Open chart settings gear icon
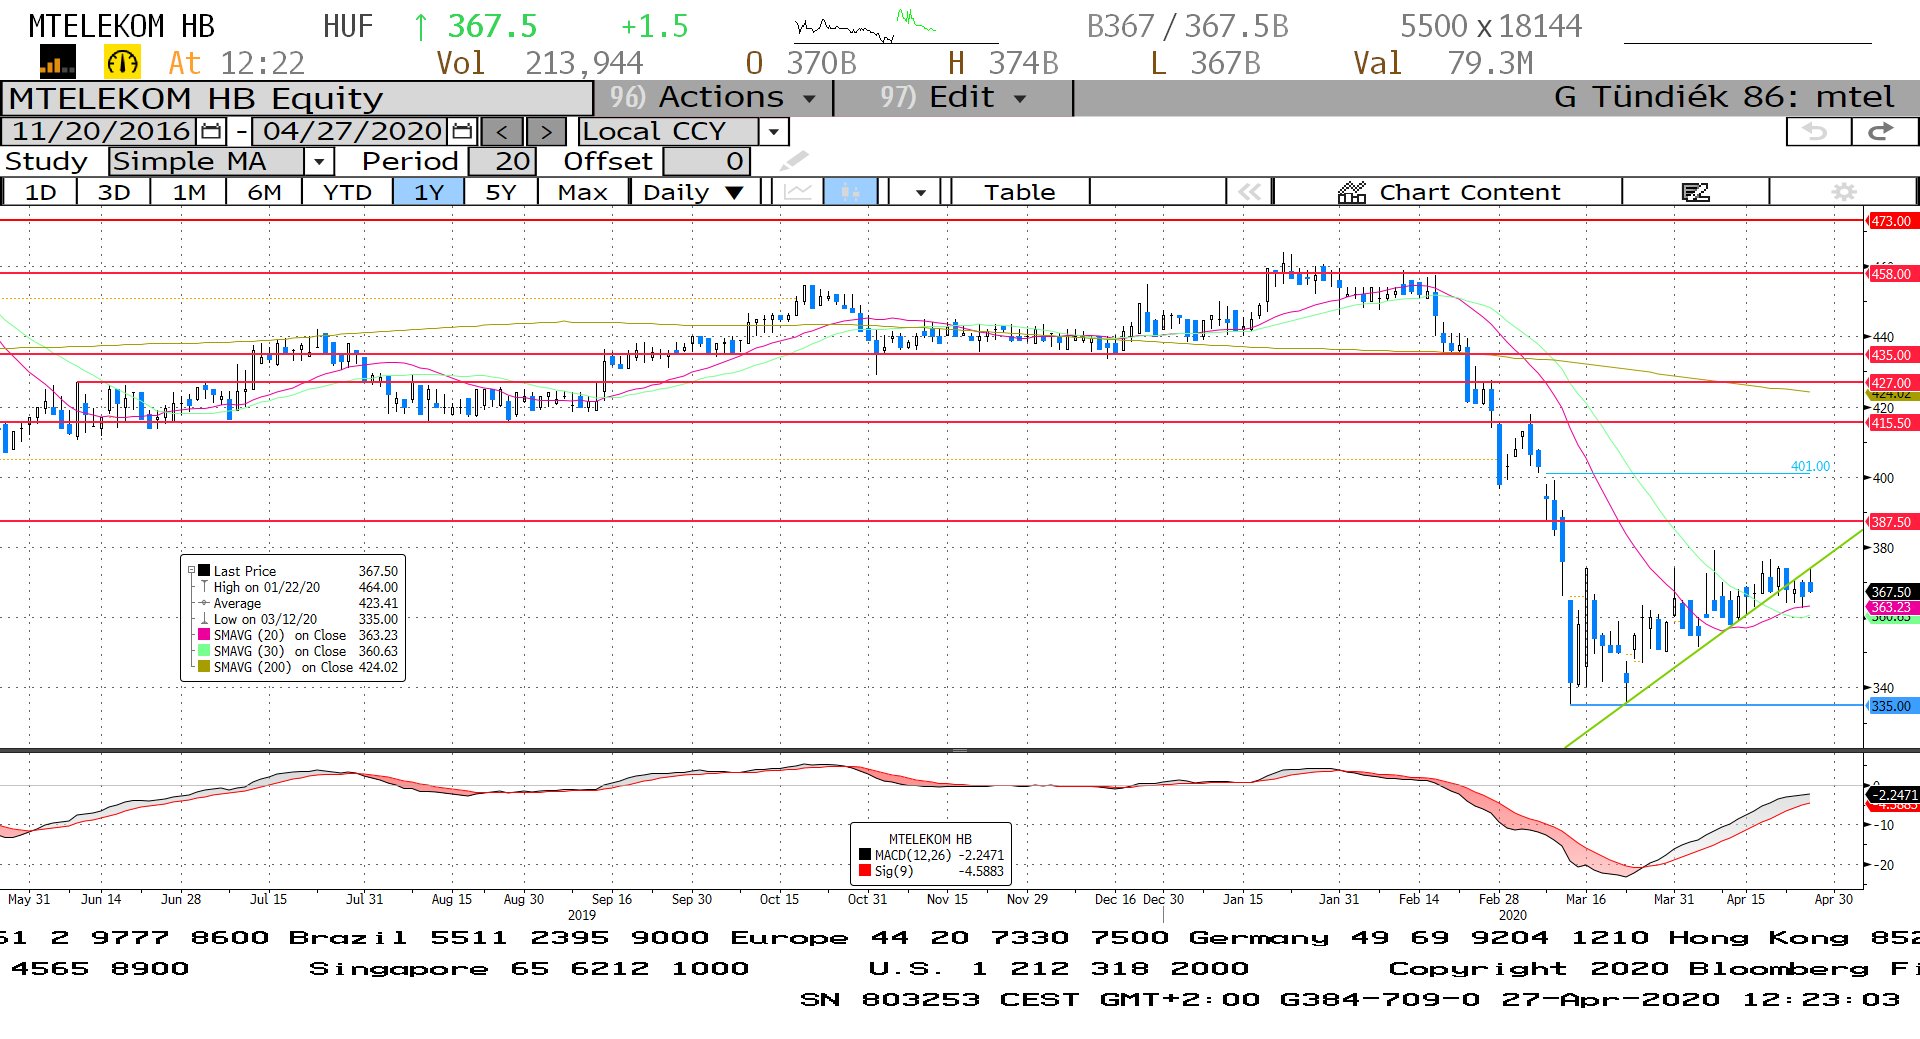 [x=1843, y=192]
